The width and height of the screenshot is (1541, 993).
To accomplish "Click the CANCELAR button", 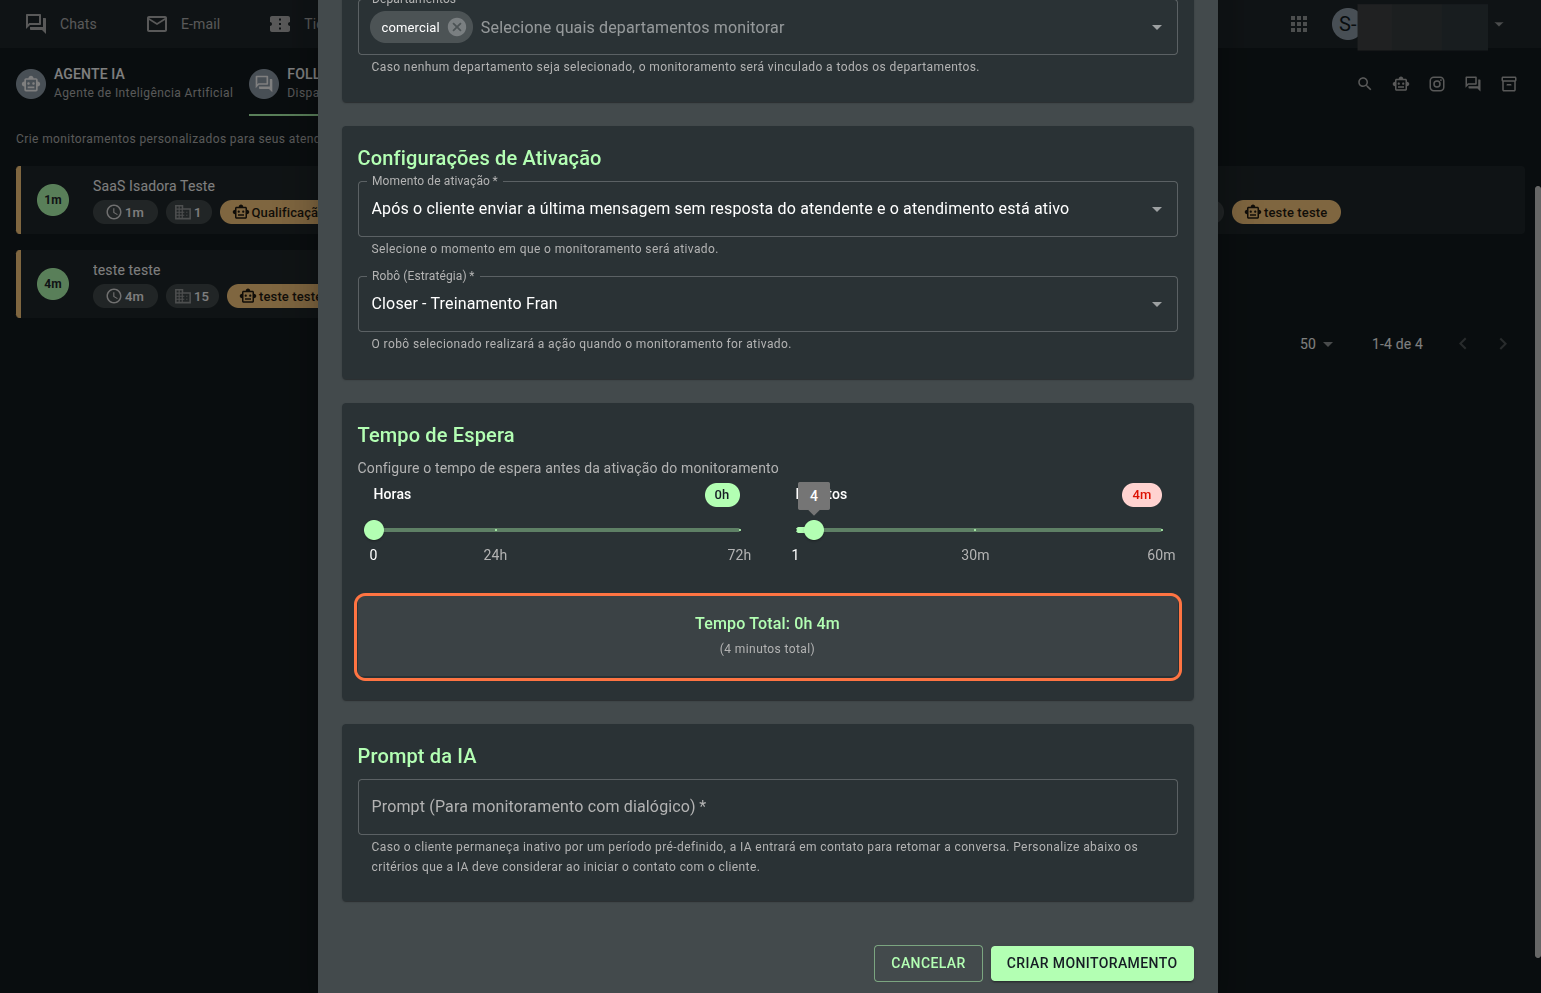I will click(928, 963).
